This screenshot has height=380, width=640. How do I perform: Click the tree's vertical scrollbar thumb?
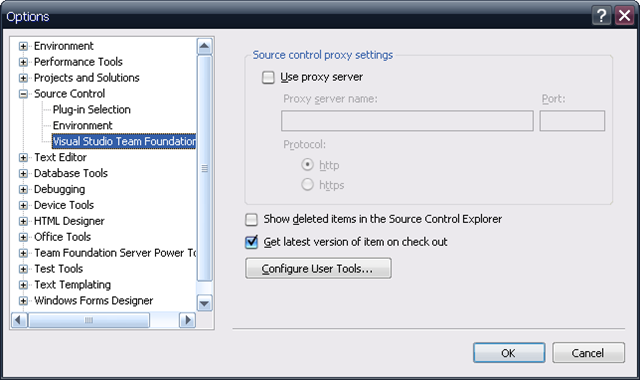(x=204, y=168)
